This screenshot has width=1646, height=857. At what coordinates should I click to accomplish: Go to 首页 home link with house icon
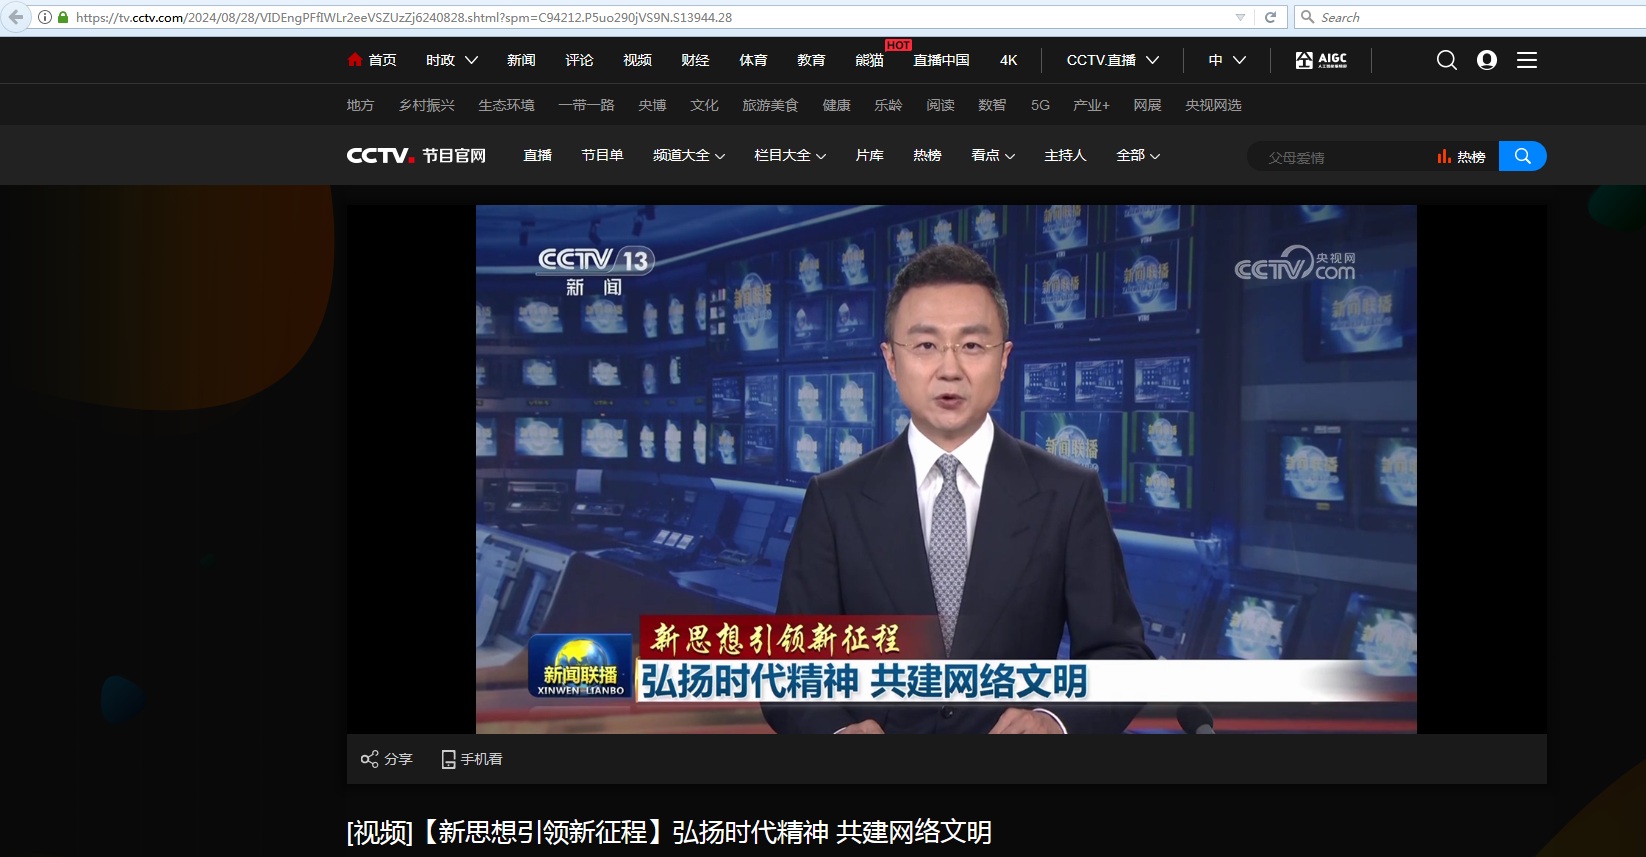(x=372, y=60)
